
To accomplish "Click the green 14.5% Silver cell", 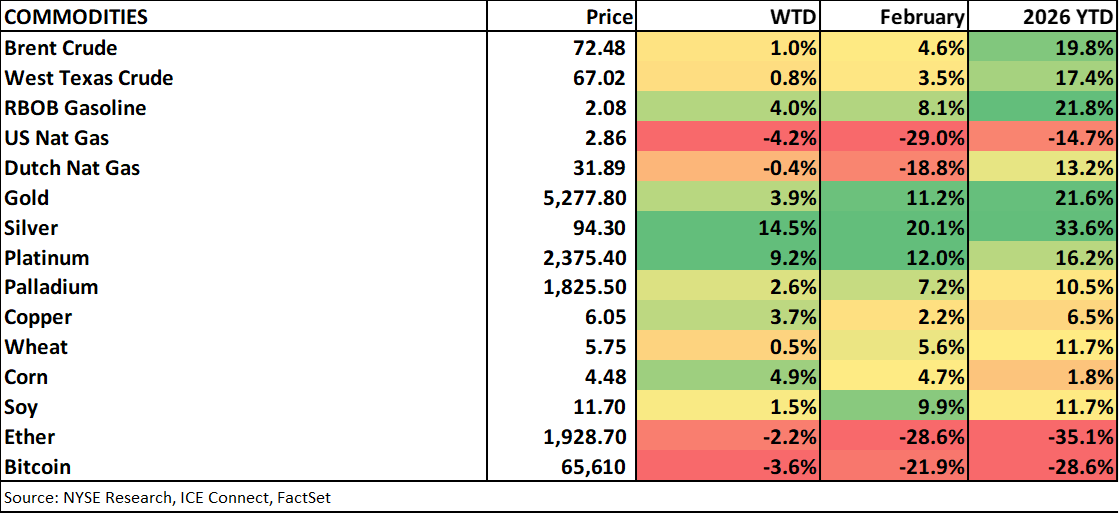I will click(x=729, y=228).
